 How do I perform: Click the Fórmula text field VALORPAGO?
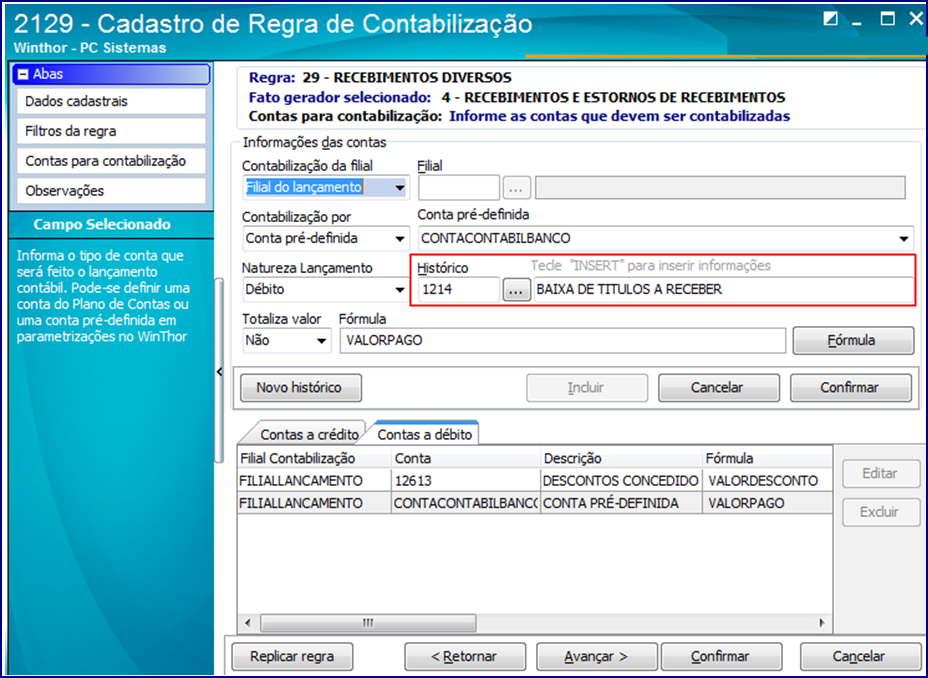[x=562, y=341]
